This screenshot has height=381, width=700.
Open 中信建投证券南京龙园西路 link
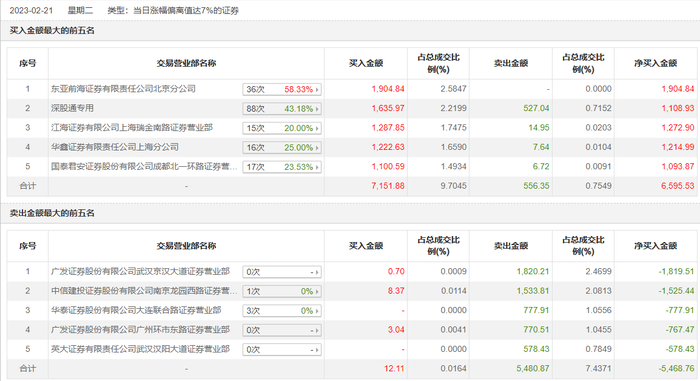tap(144, 291)
